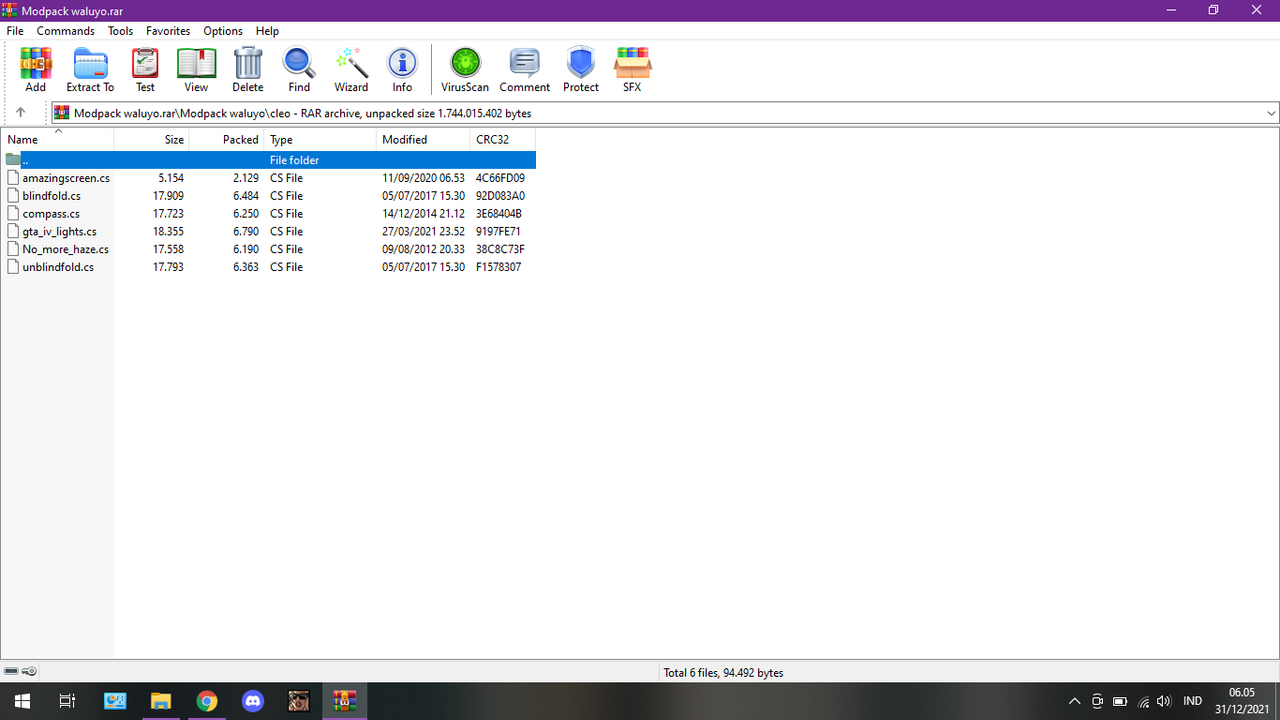Select compass.cs file
Image resolution: width=1280 pixels, height=720 pixels.
click(x=51, y=214)
